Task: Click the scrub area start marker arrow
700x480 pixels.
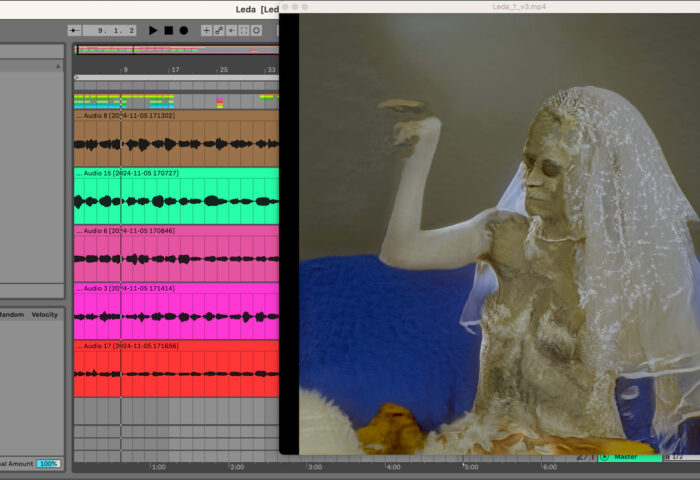Action: pos(77,78)
